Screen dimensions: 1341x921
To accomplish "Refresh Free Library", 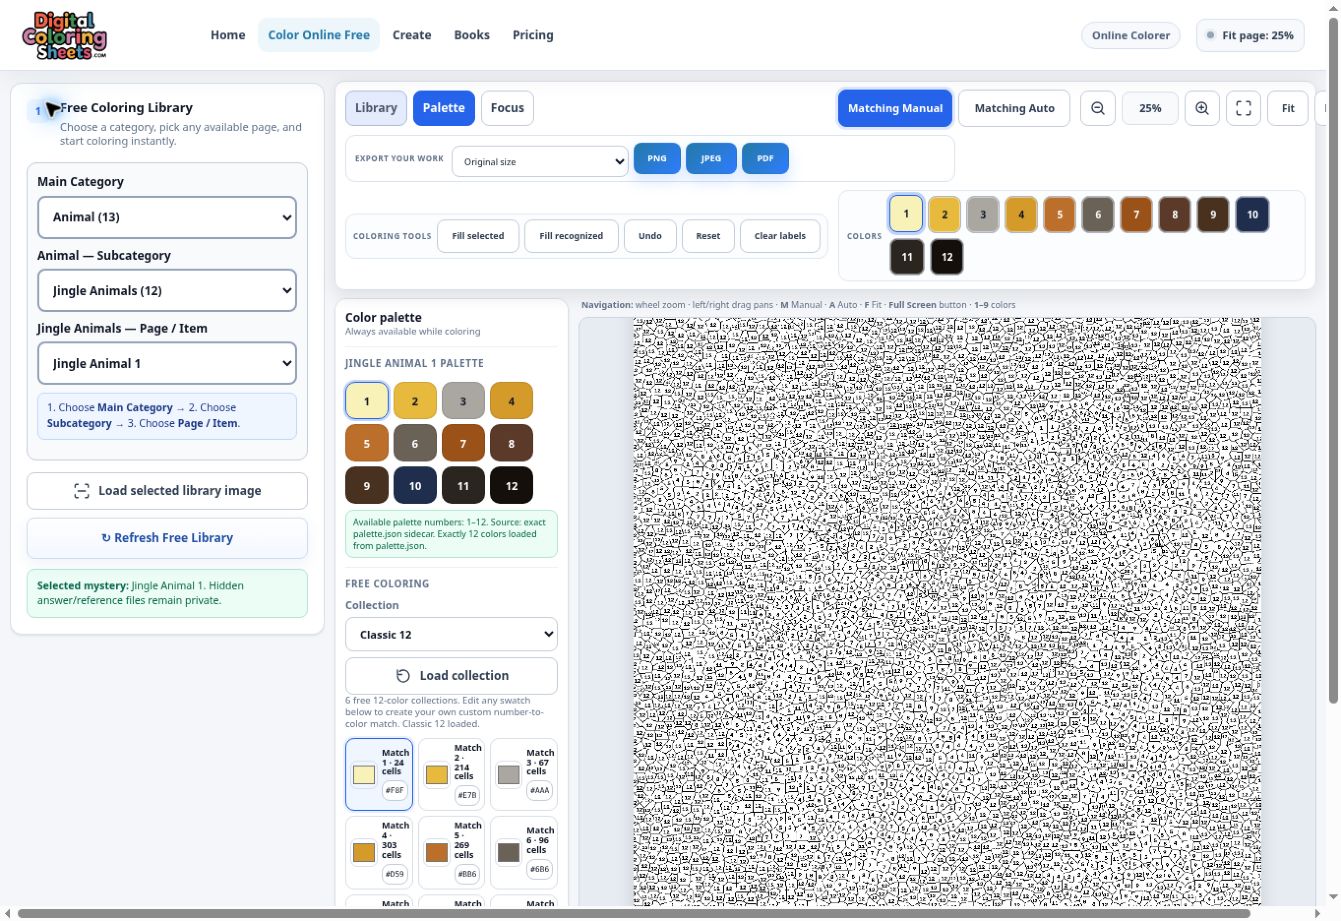I will coord(167,538).
